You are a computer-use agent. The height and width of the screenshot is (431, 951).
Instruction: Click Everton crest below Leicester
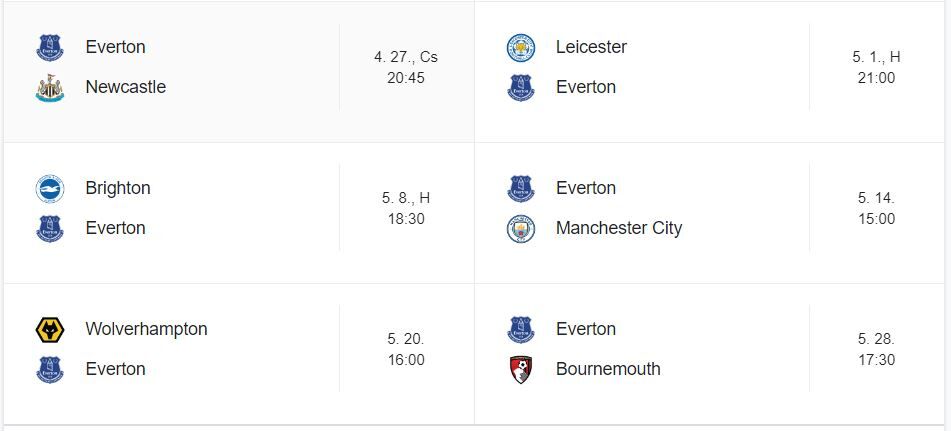[x=521, y=87]
